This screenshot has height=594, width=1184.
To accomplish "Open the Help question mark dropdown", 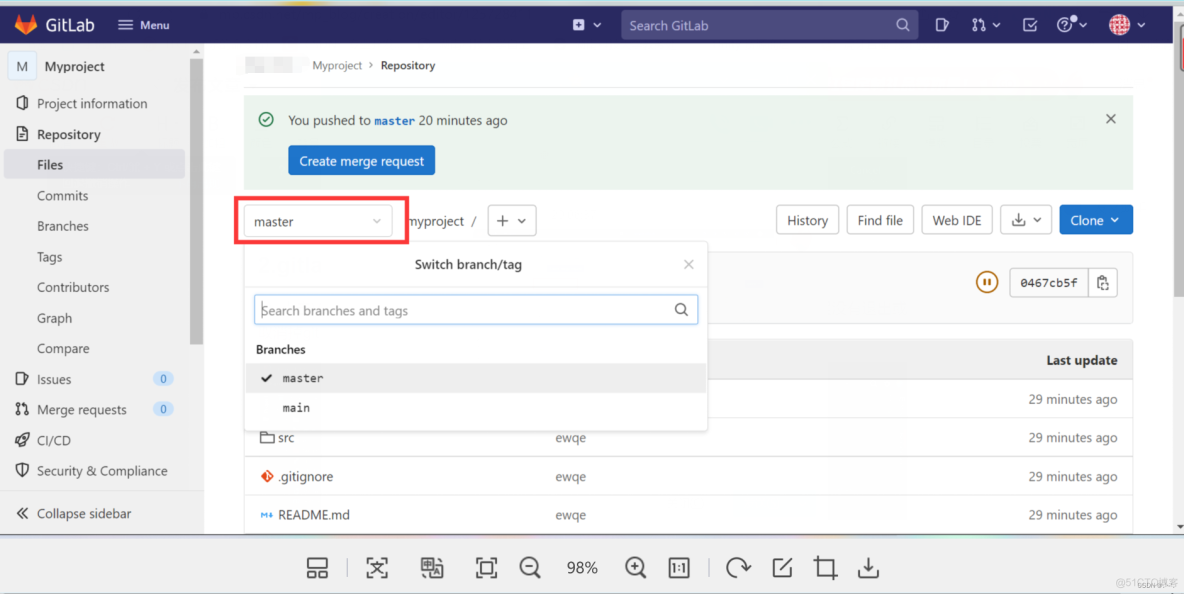I will click(x=1071, y=25).
